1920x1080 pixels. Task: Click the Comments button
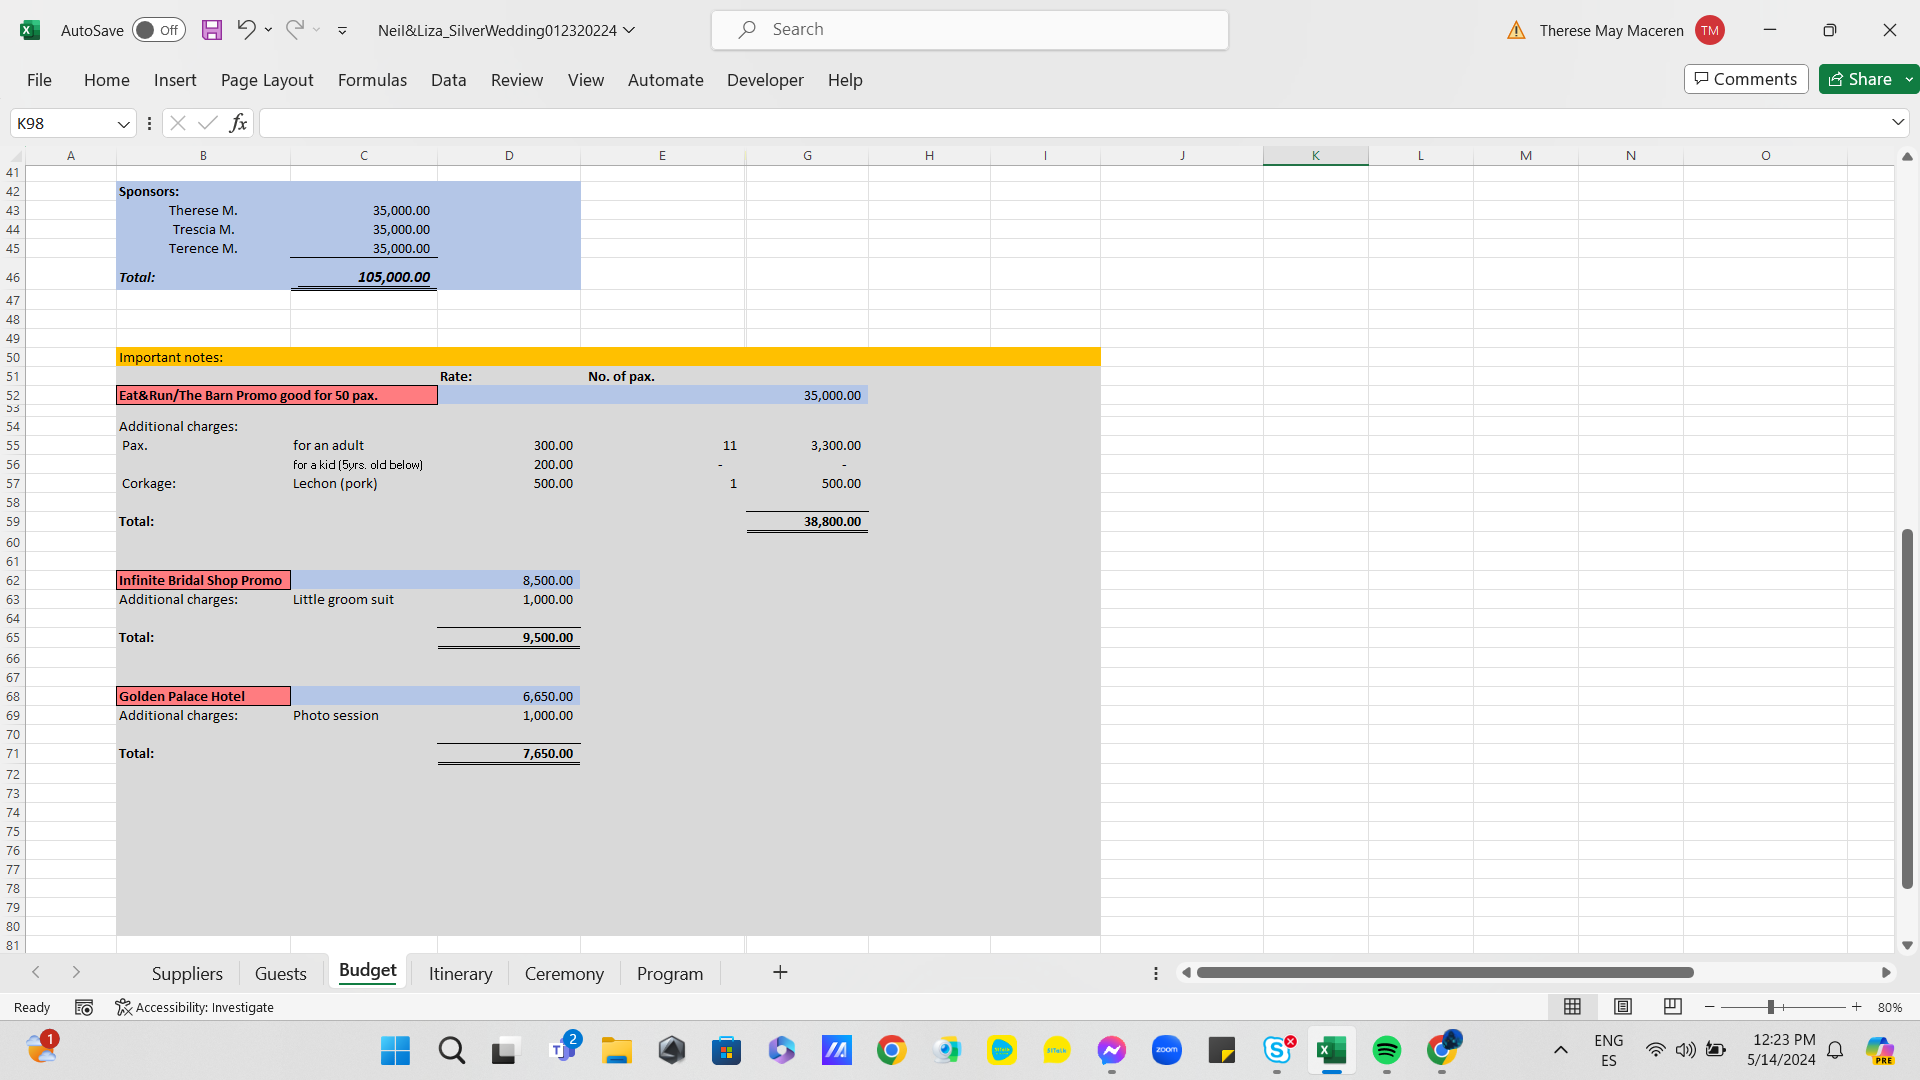click(x=1746, y=79)
